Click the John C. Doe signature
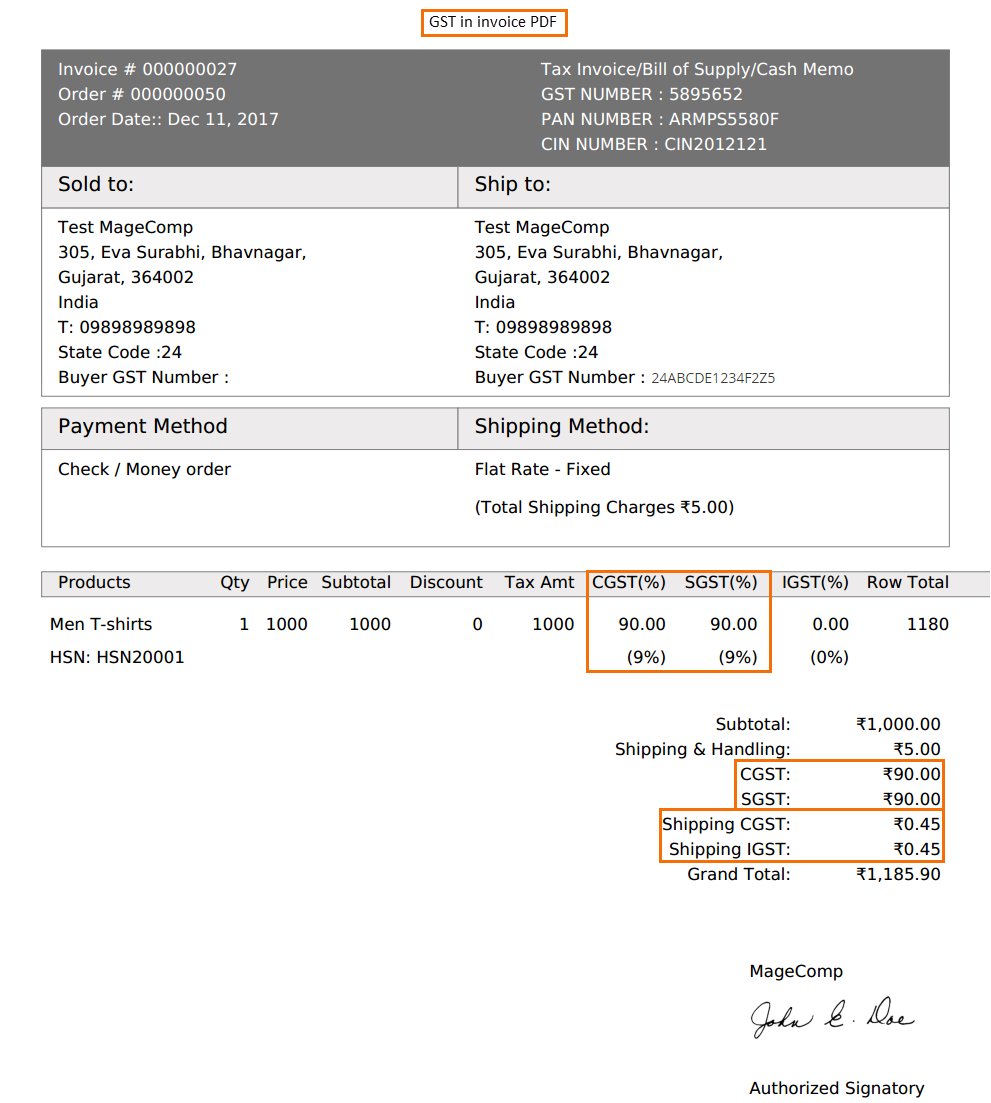 point(832,1017)
